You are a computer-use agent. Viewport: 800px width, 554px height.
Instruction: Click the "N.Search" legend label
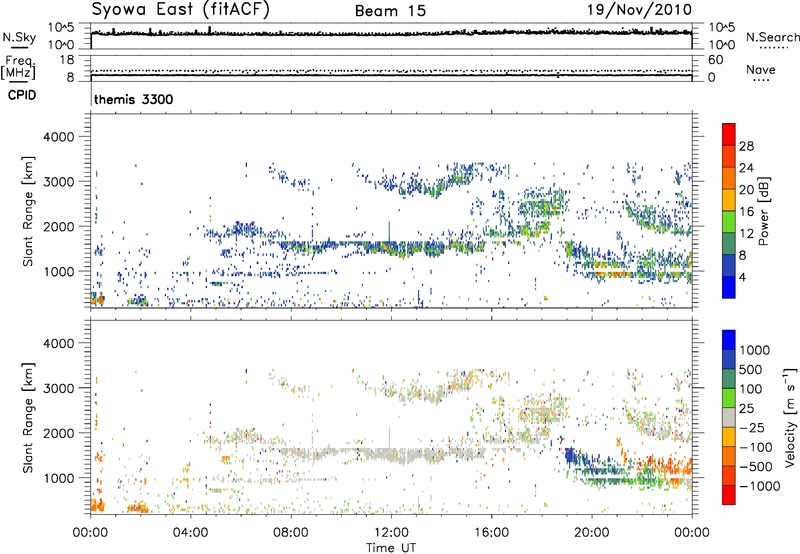click(772, 37)
